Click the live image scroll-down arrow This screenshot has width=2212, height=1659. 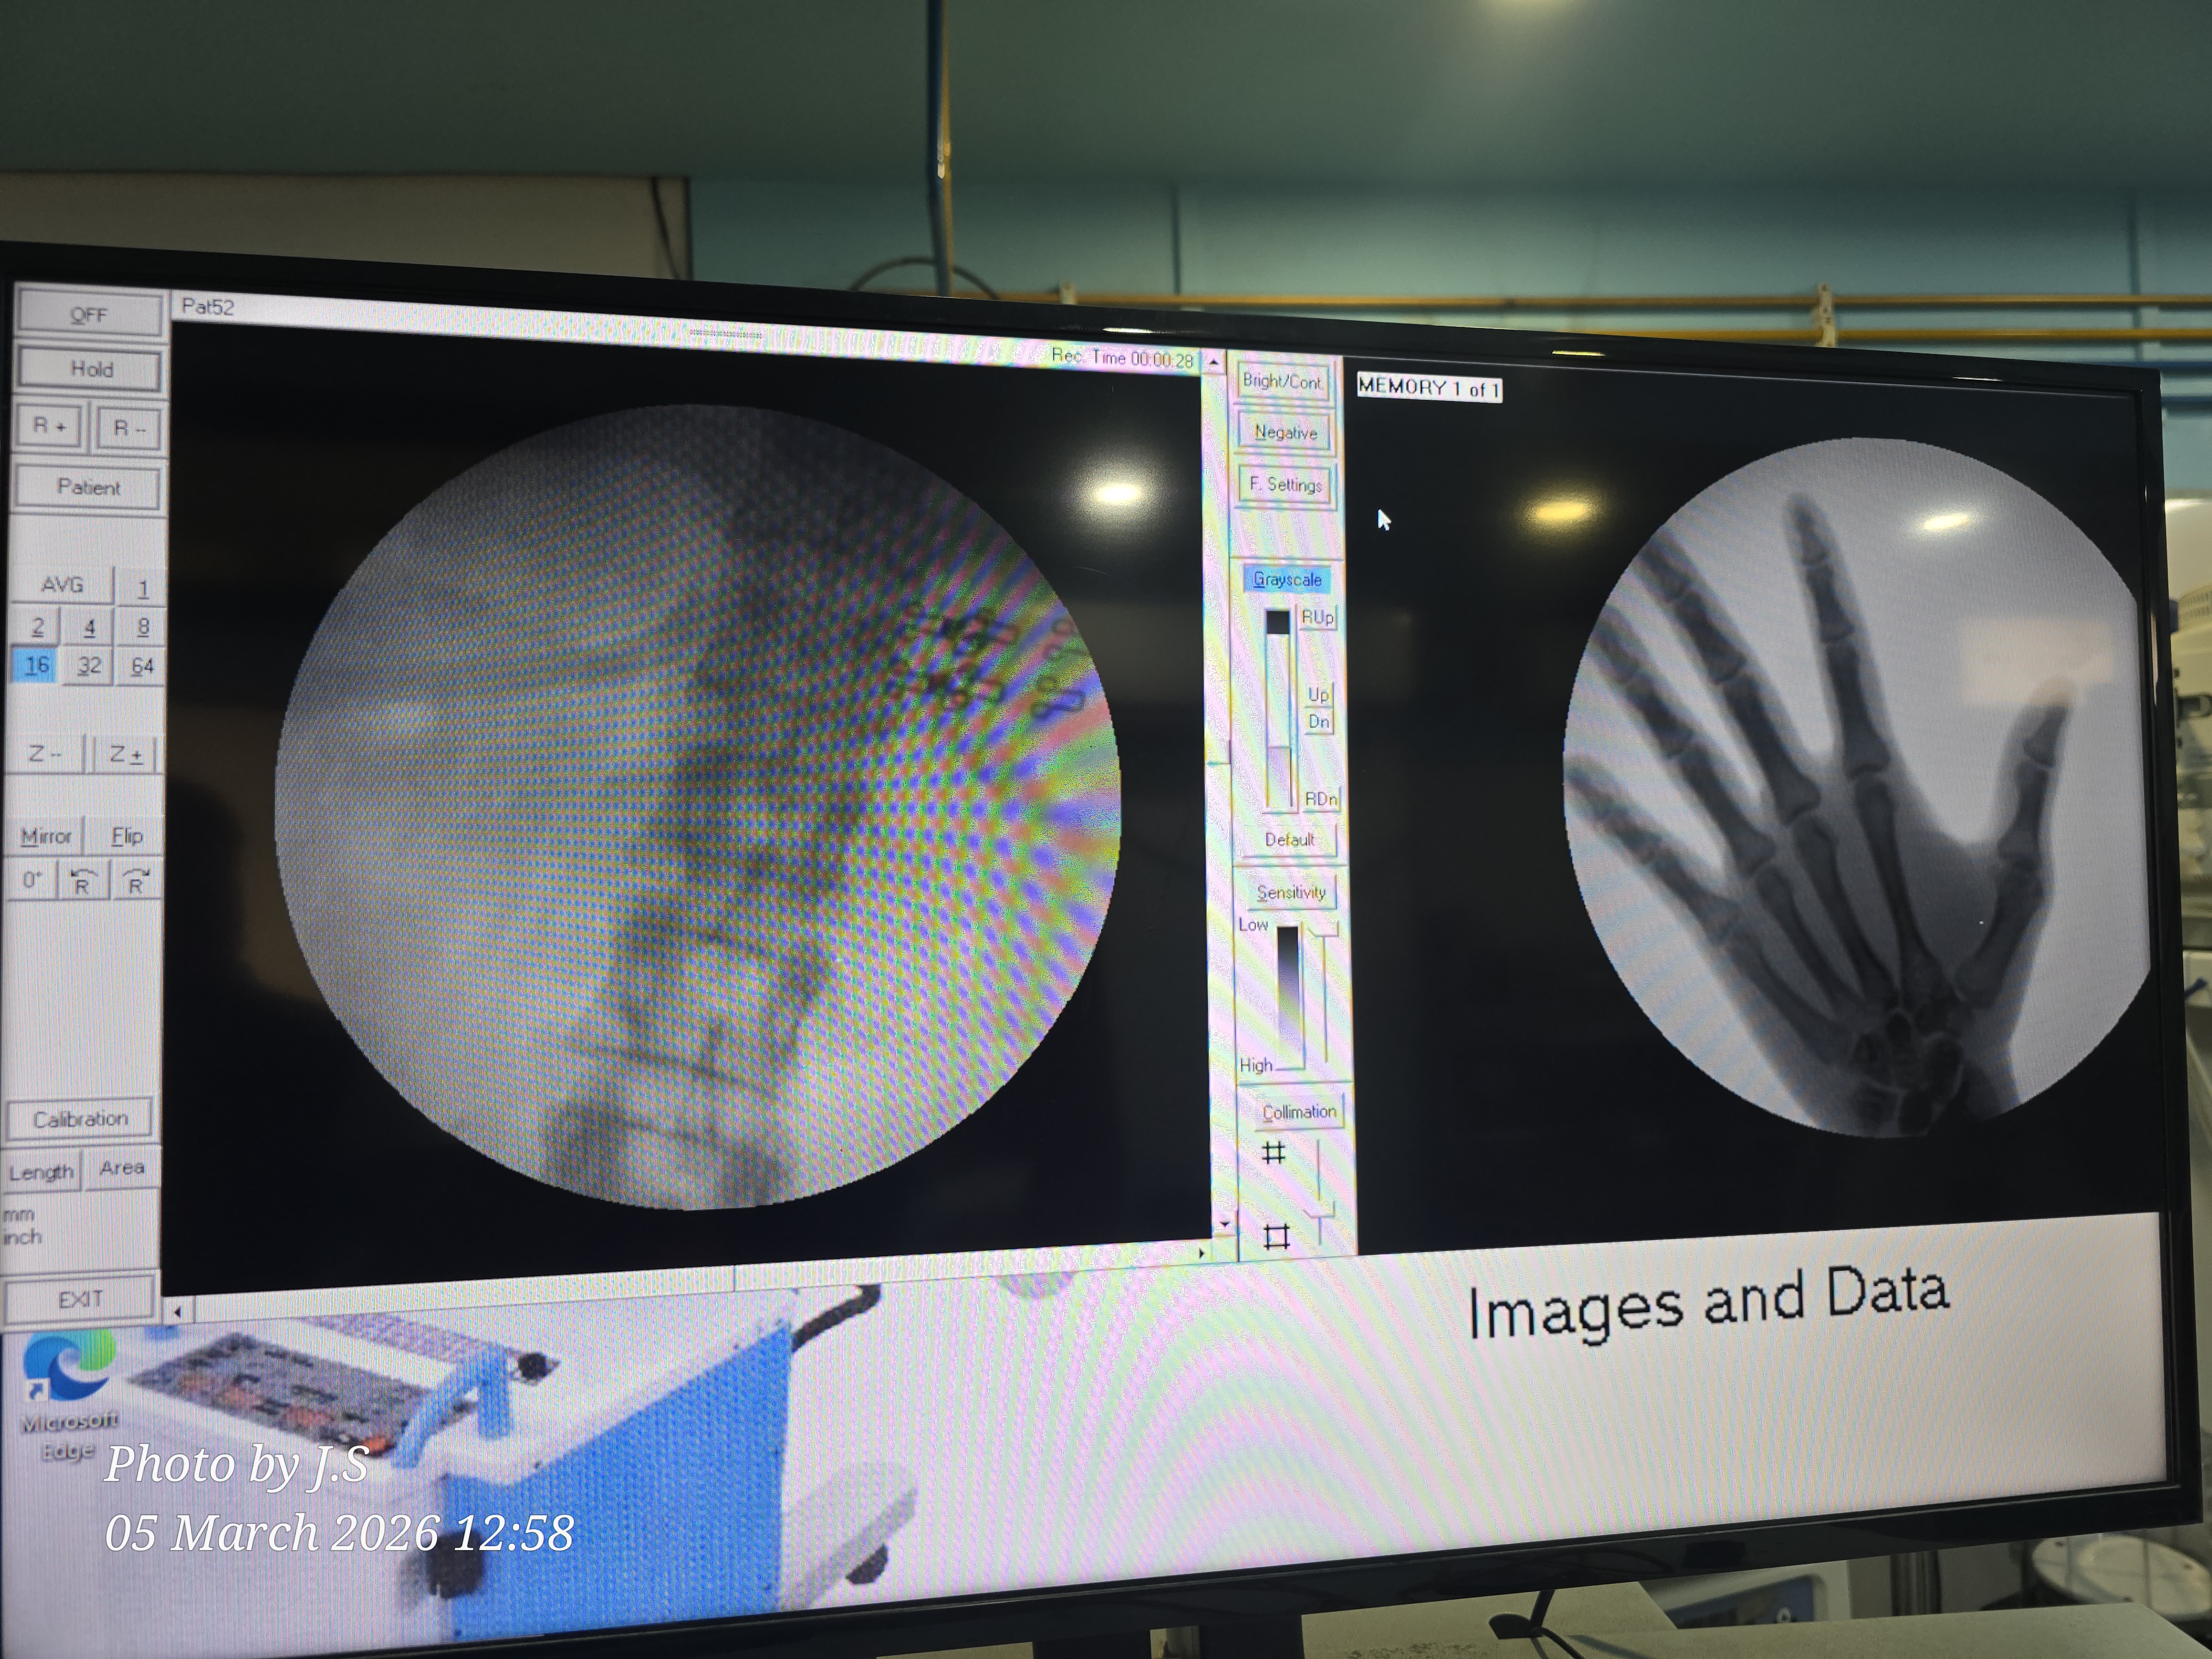[1224, 1223]
